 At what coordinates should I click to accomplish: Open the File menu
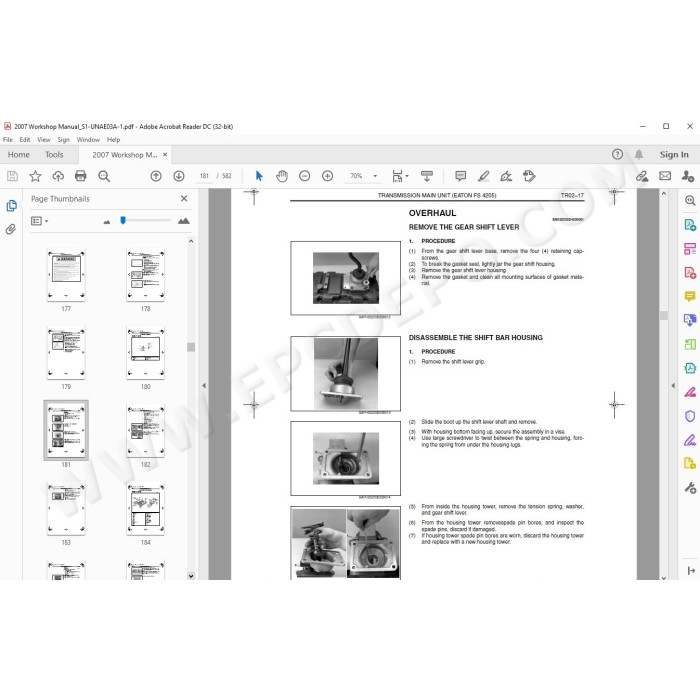coord(8,140)
